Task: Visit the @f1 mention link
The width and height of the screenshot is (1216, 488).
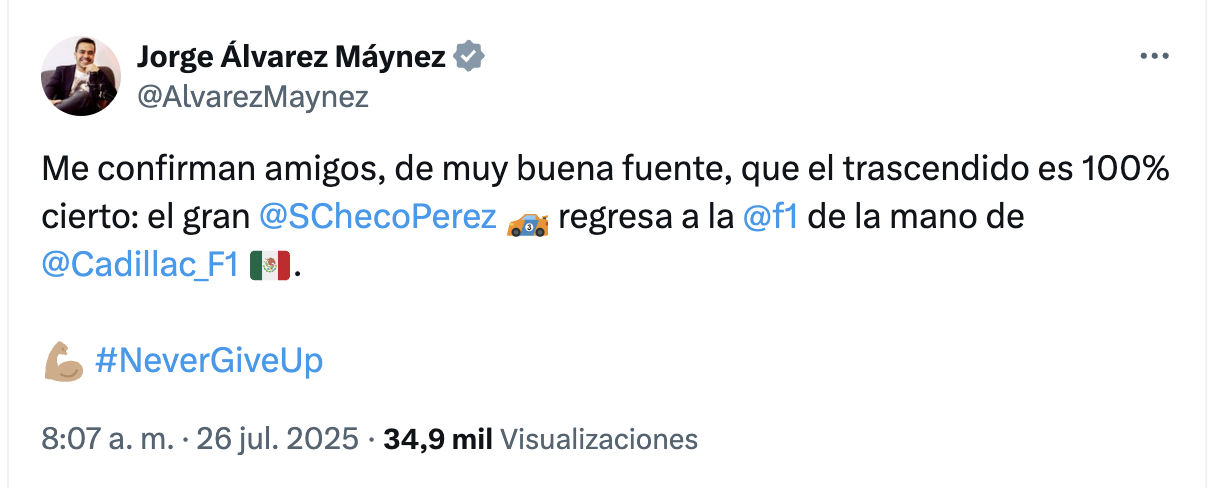Action: point(770,219)
